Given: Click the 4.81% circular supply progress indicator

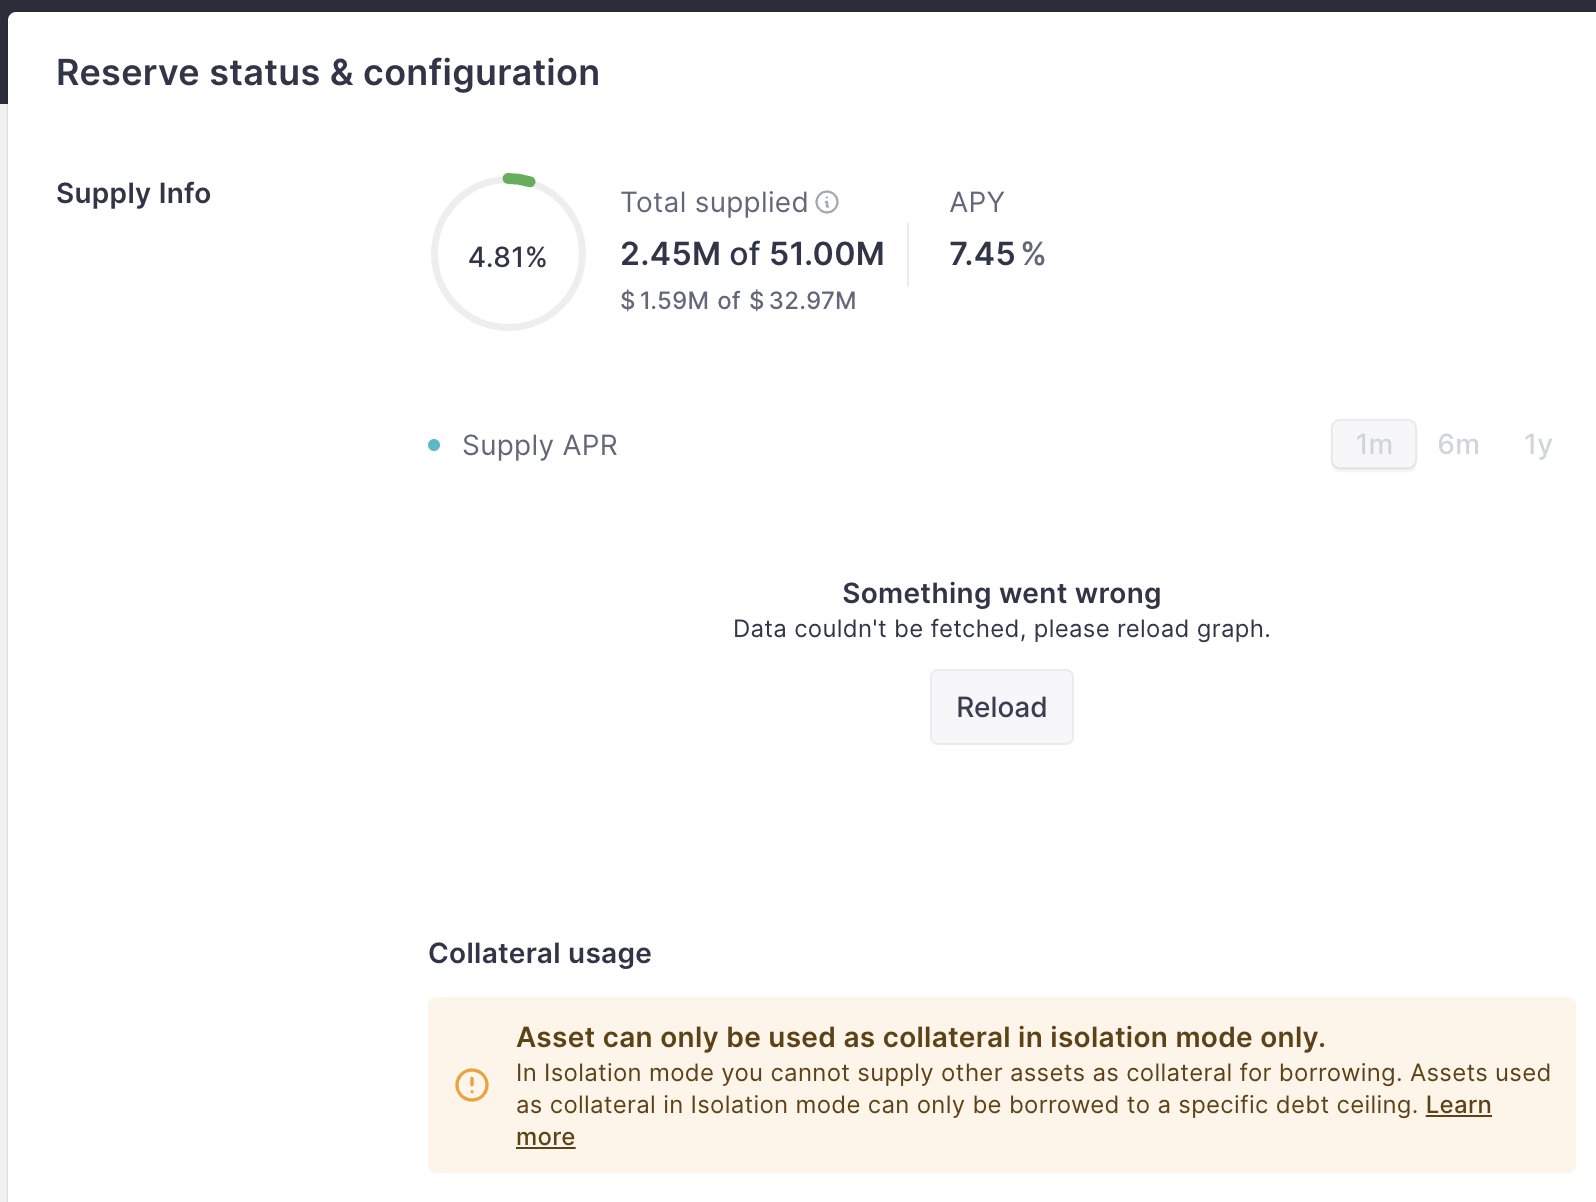Looking at the screenshot, I should pyautogui.click(x=508, y=254).
